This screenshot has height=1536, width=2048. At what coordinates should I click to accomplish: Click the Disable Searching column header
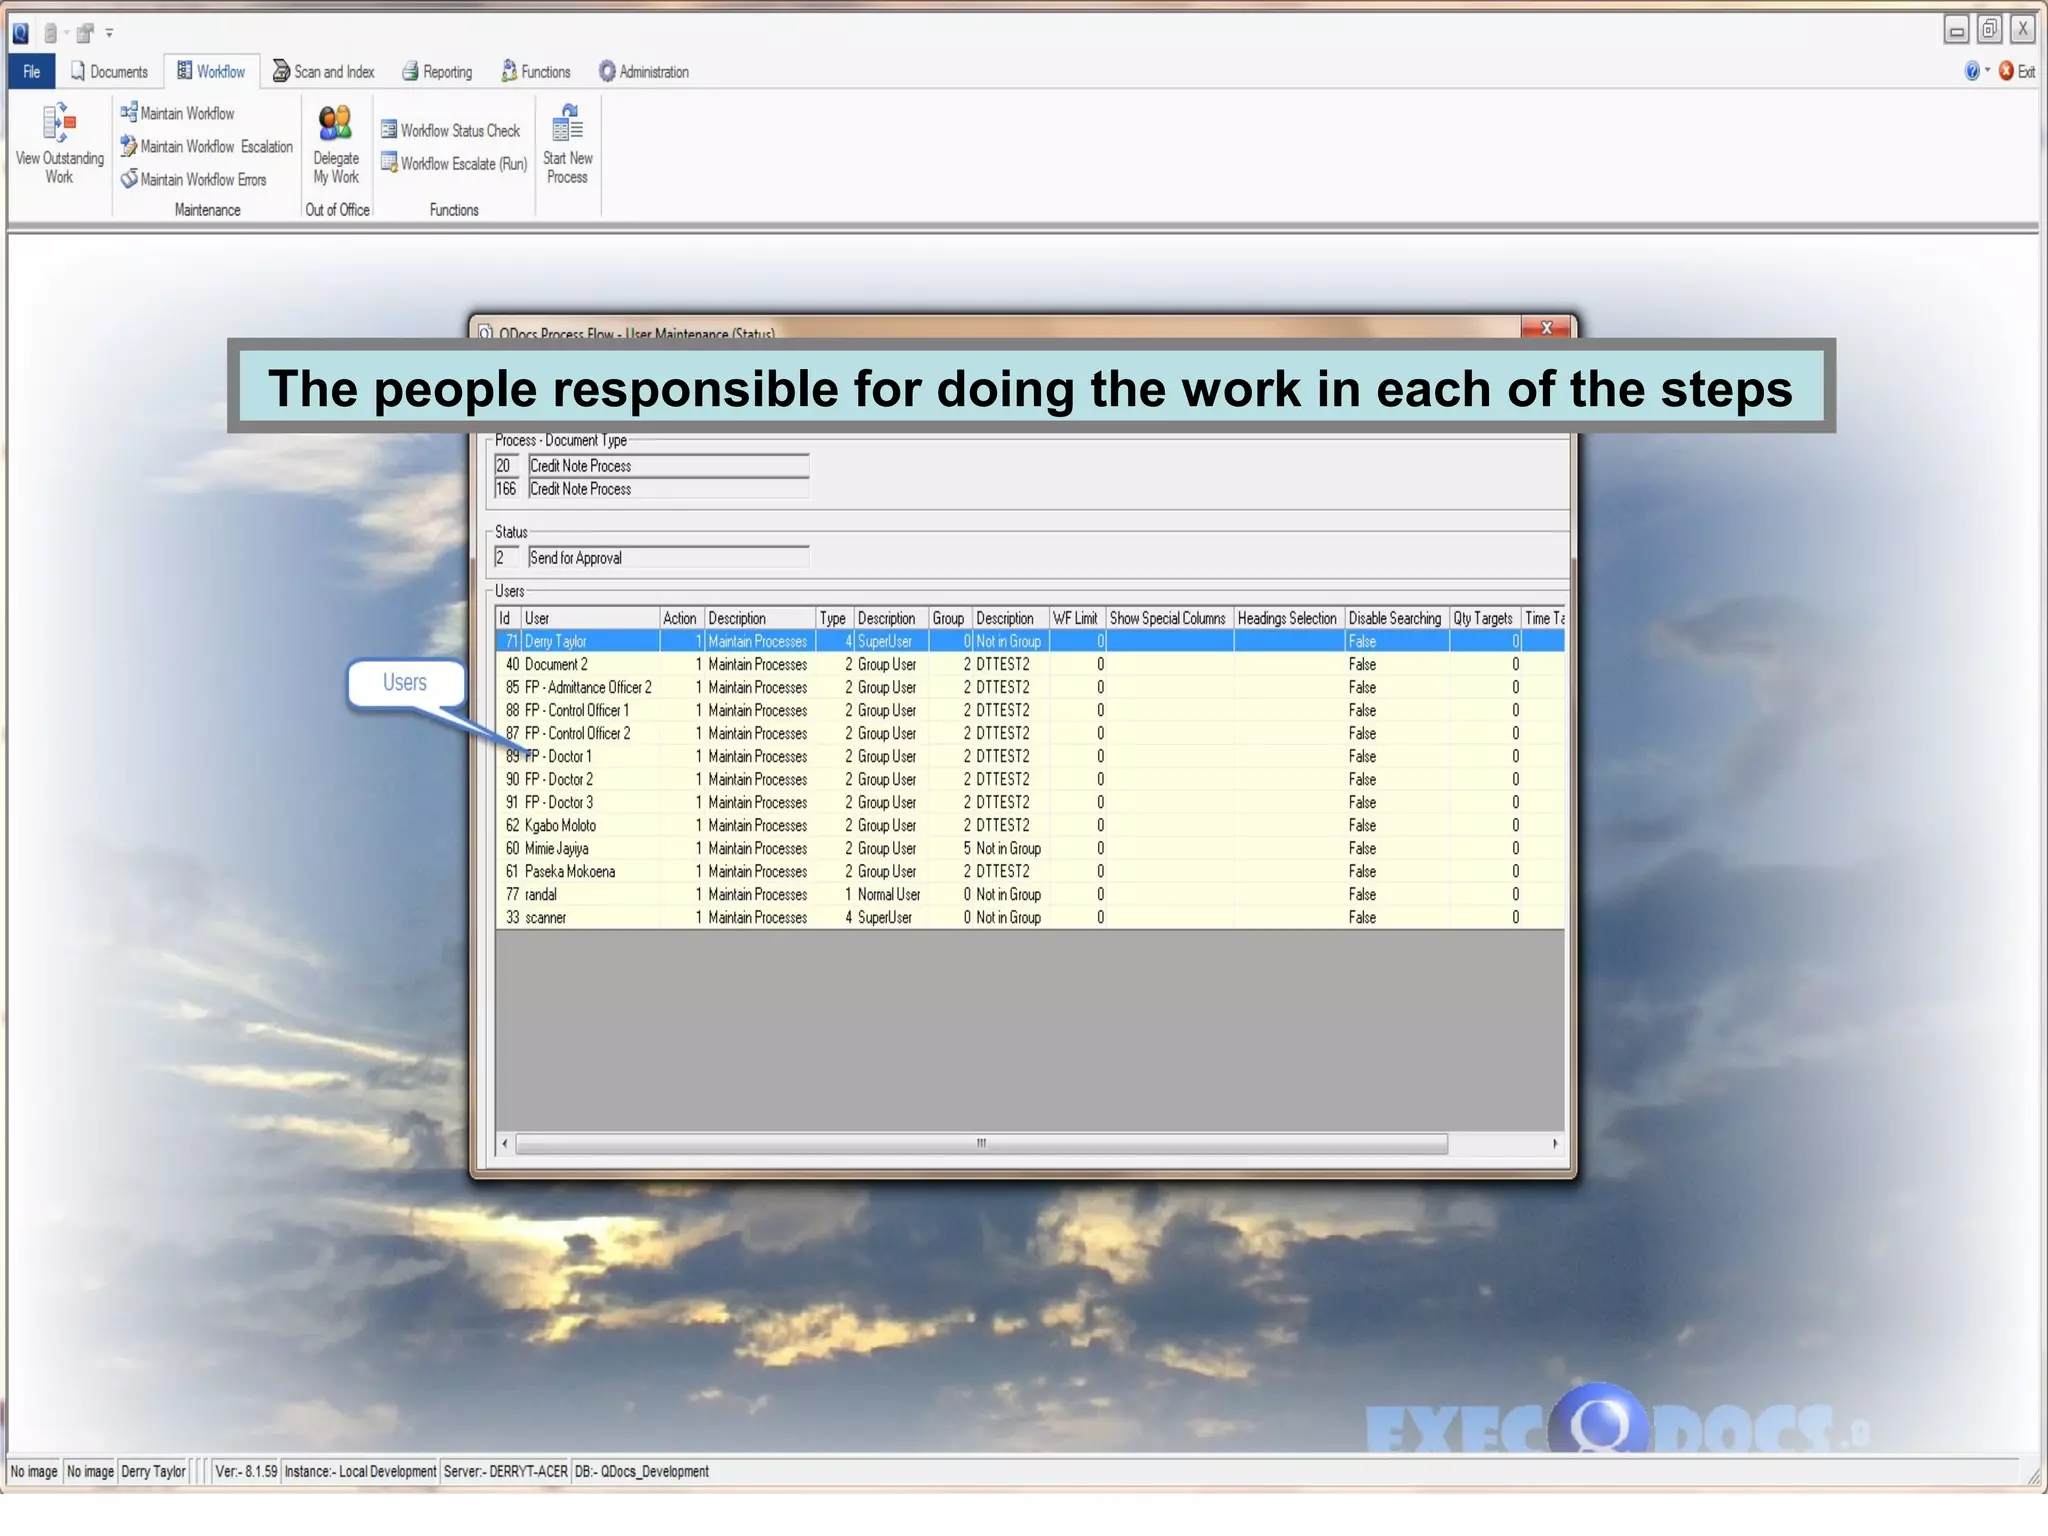(1397, 619)
